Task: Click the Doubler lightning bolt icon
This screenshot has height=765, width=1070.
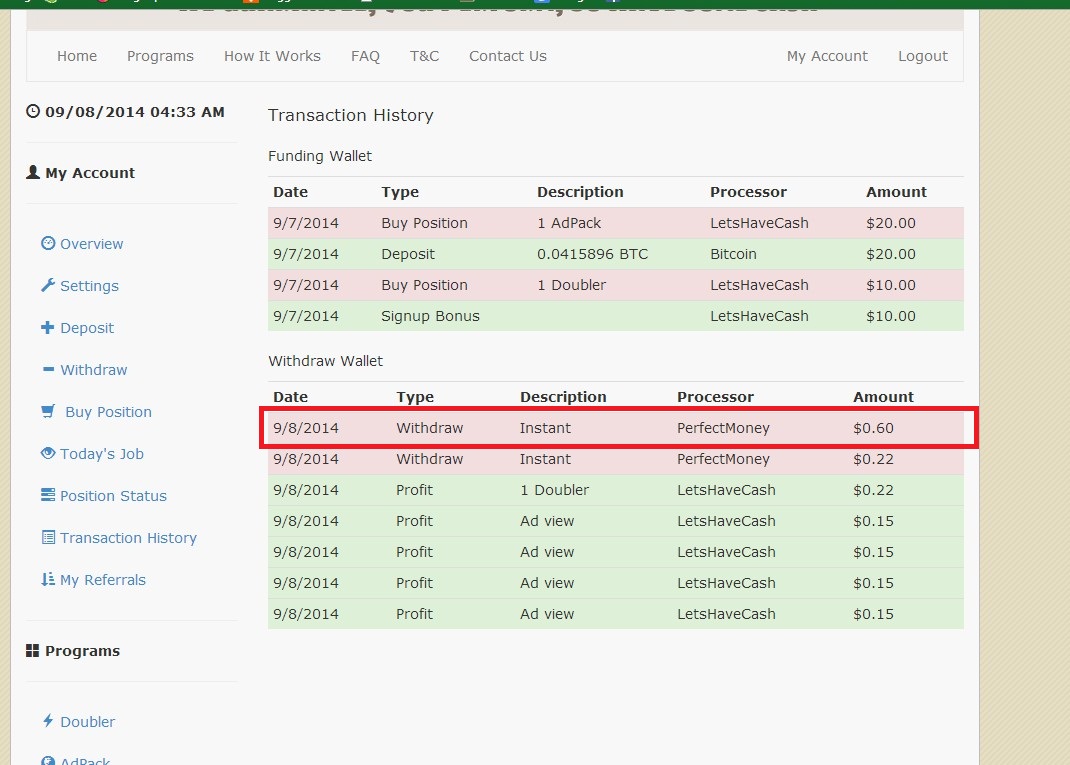Action: coord(47,722)
